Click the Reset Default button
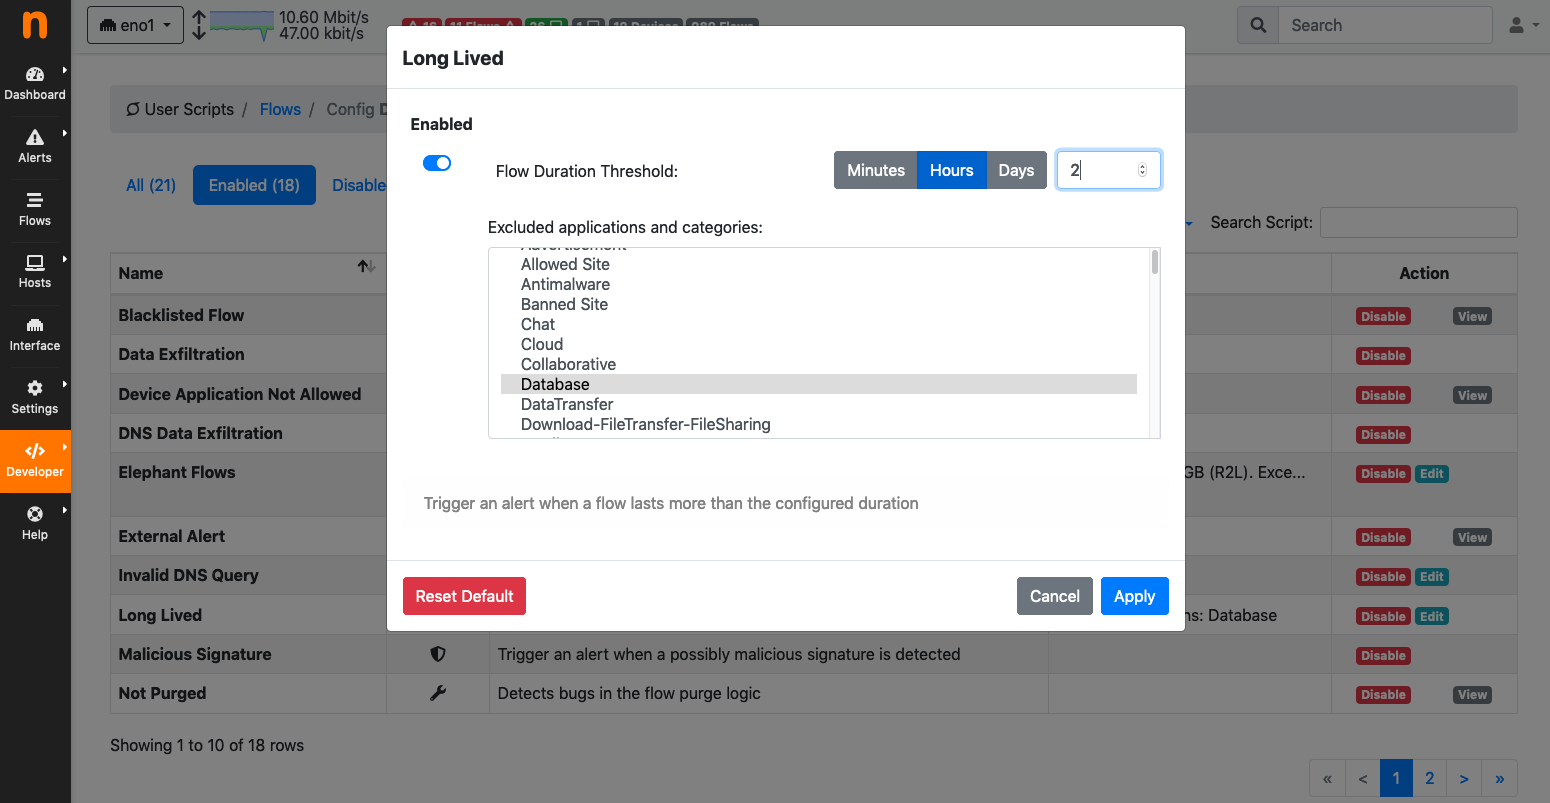 click(464, 596)
